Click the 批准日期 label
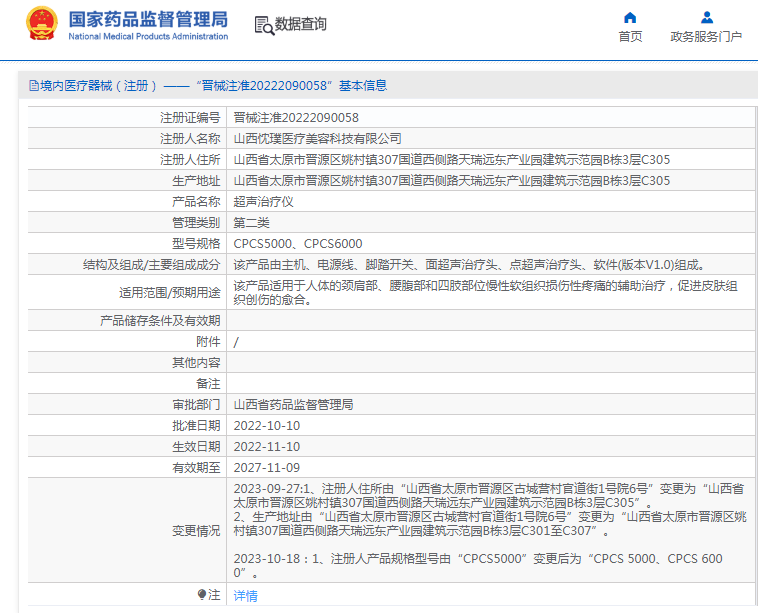 [x=196, y=426]
